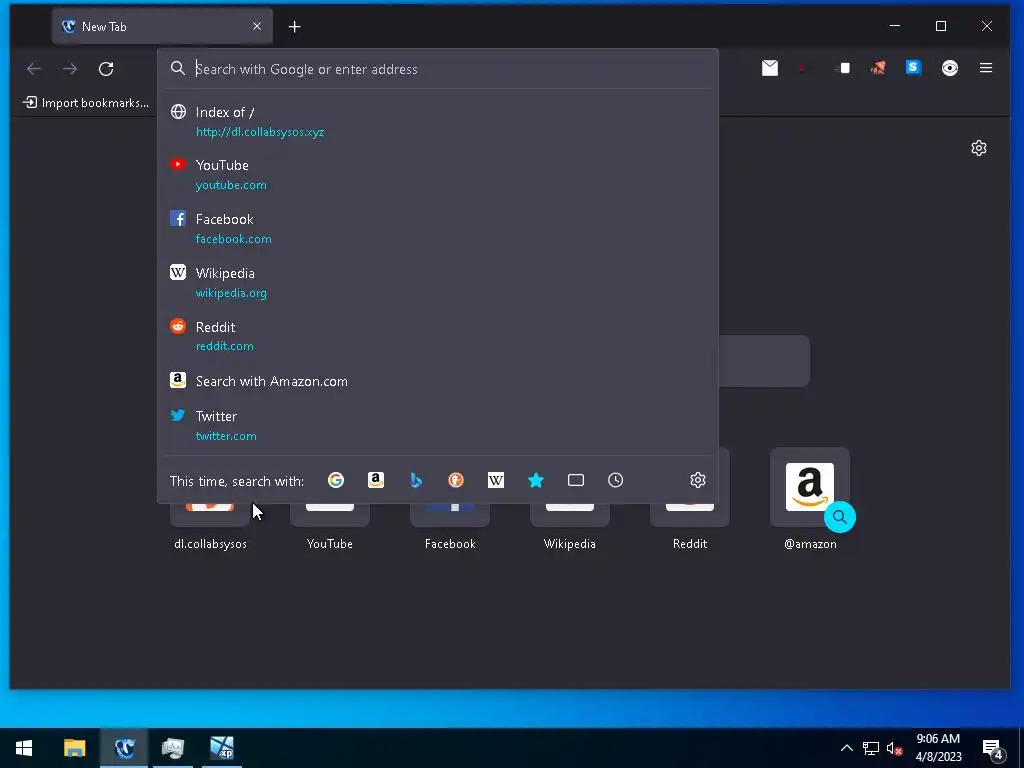Image resolution: width=1024 pixels, height=768 pixels.
Task: Click the XP-labeled app in the taskbar
Action: (x=221, y=748)
